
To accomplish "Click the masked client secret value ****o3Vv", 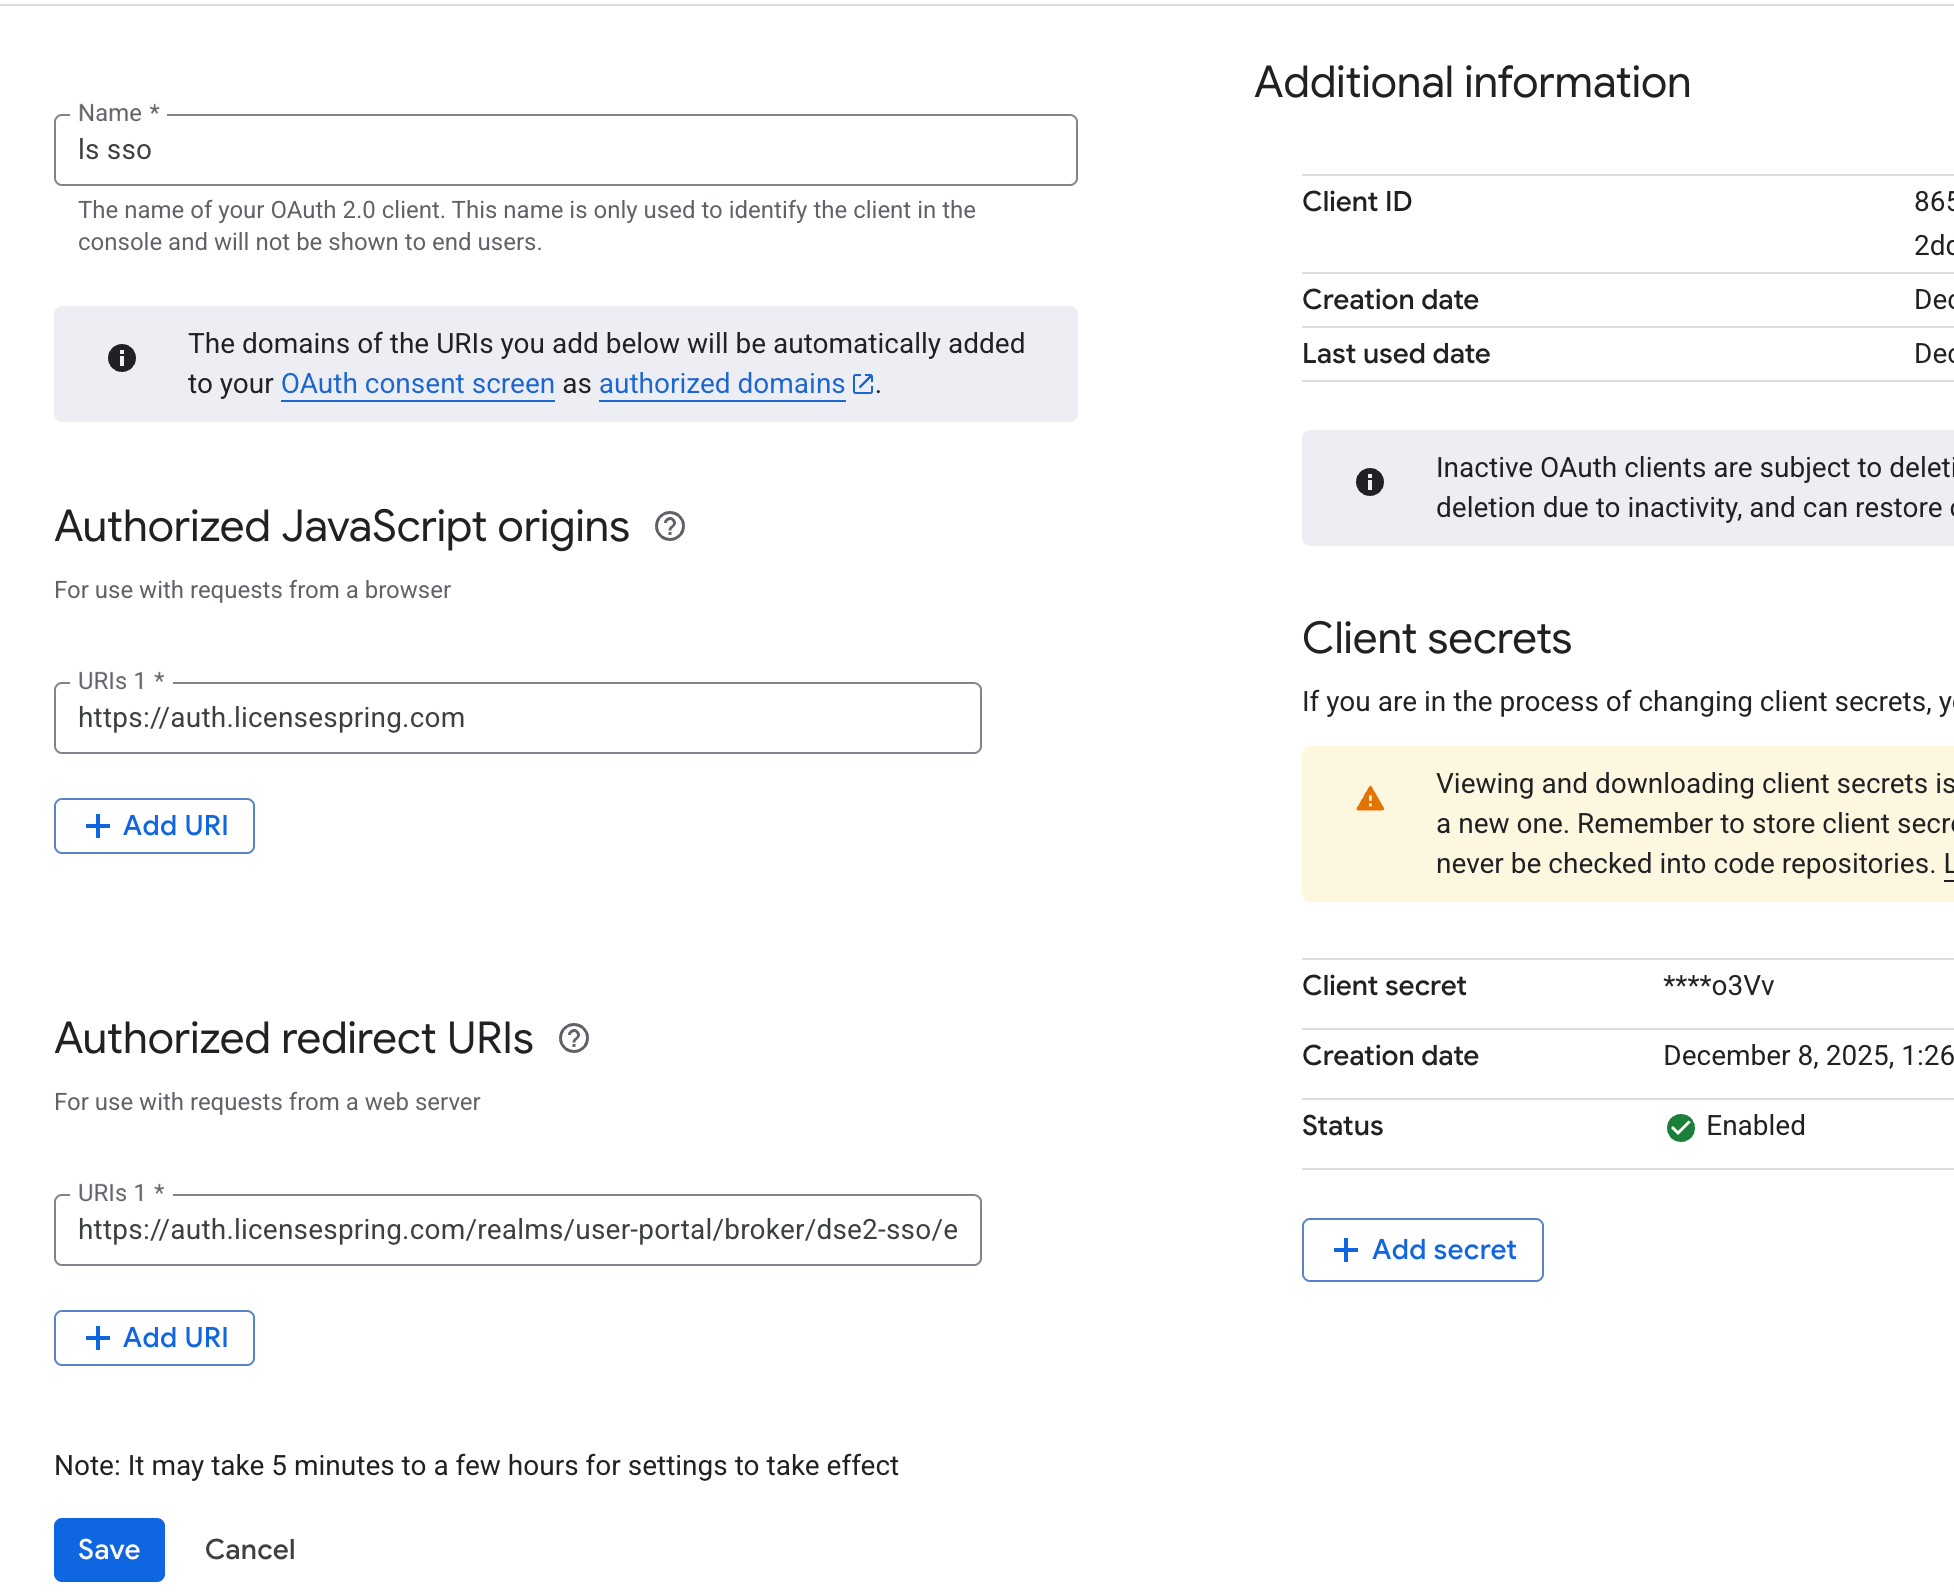I will pyautogui.click(x=1718, y=986).
